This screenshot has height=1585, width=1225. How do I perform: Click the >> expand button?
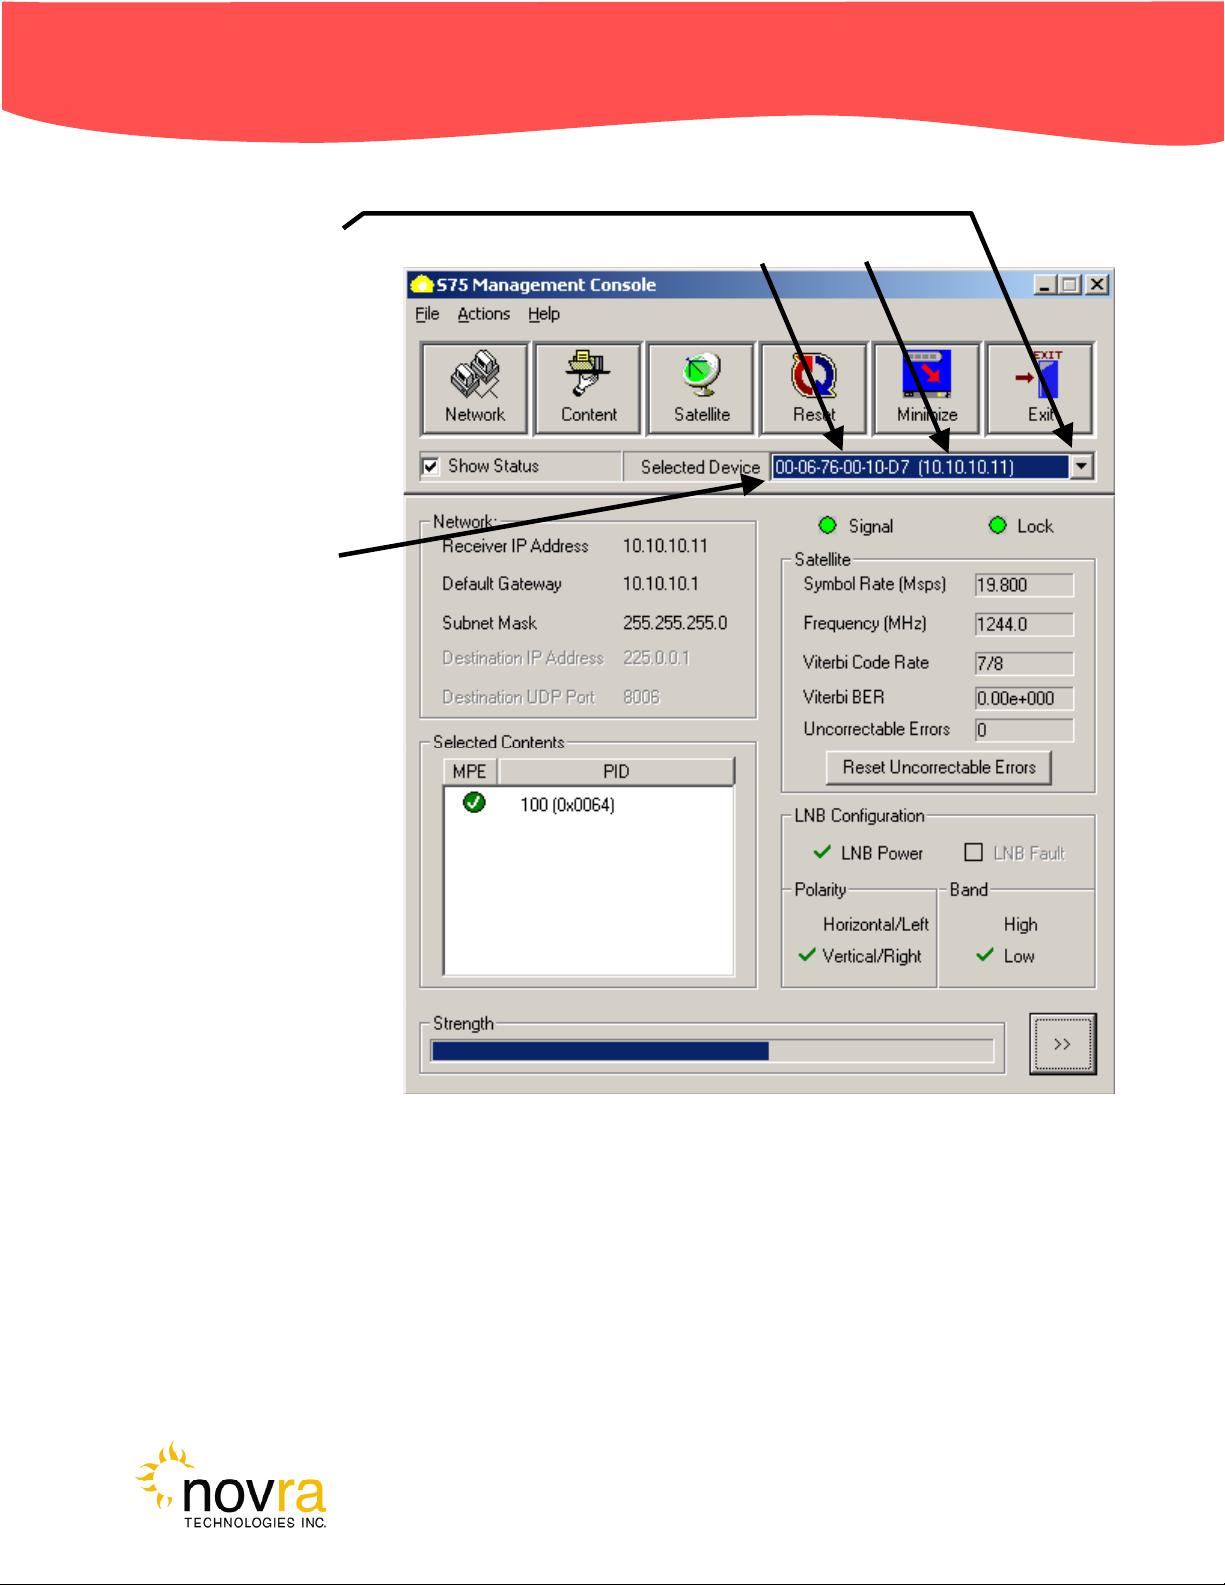point(1062,1044)
